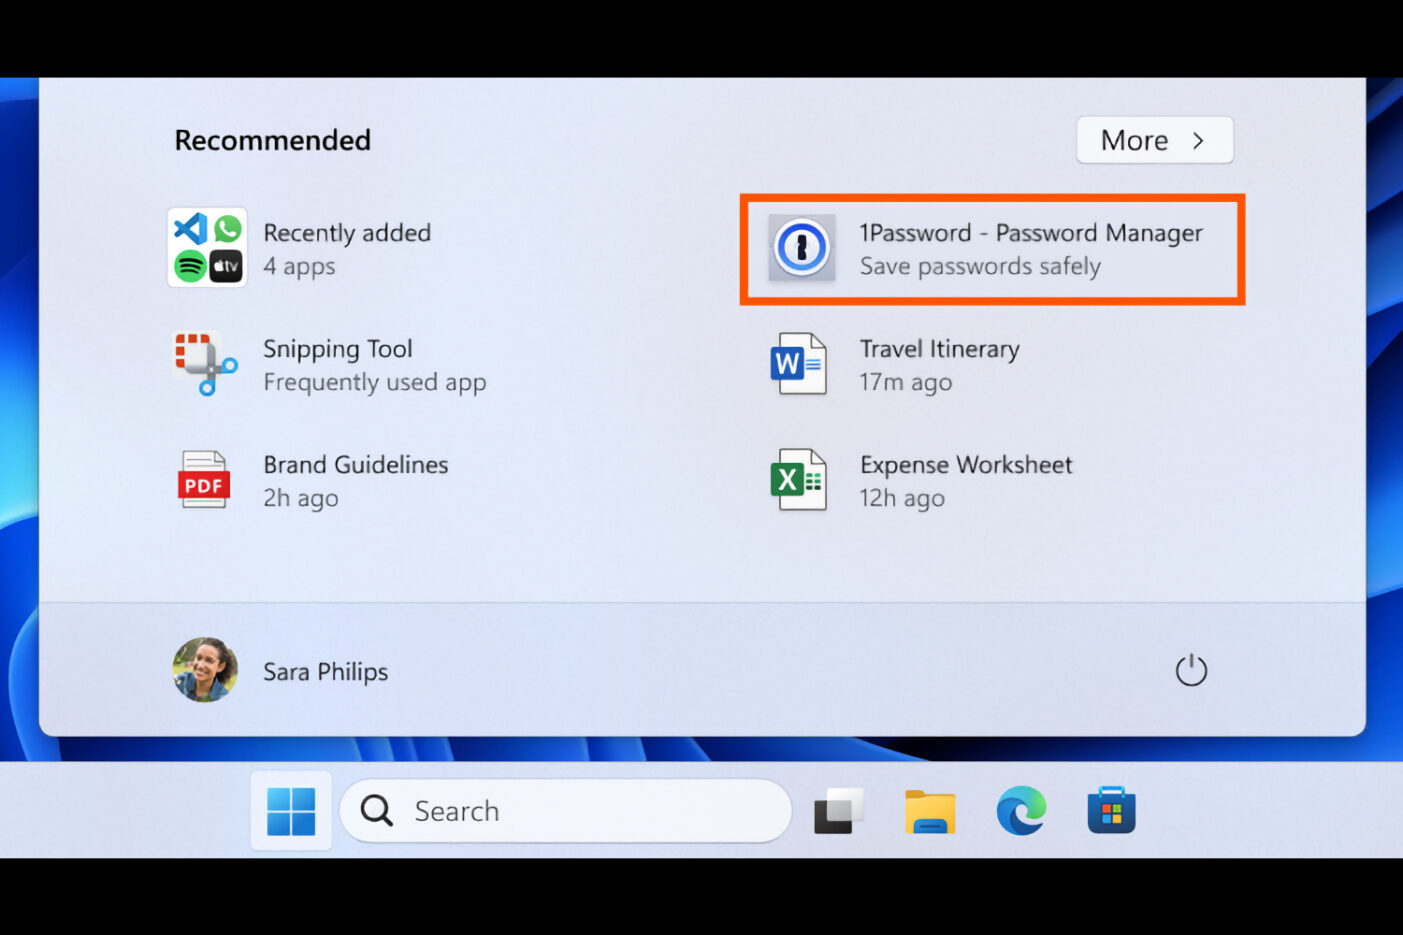Select the Sara Philips account name
Screen dimensions: 1403x935
click(x=325, y=672)
